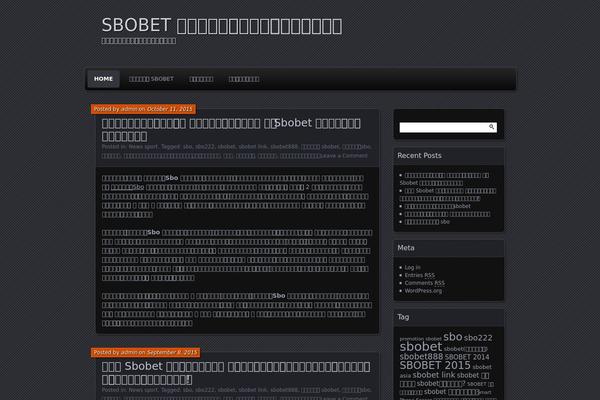
Task: Click 'SBOBET 2015' in the tag cloud
Action: [435, 365]
